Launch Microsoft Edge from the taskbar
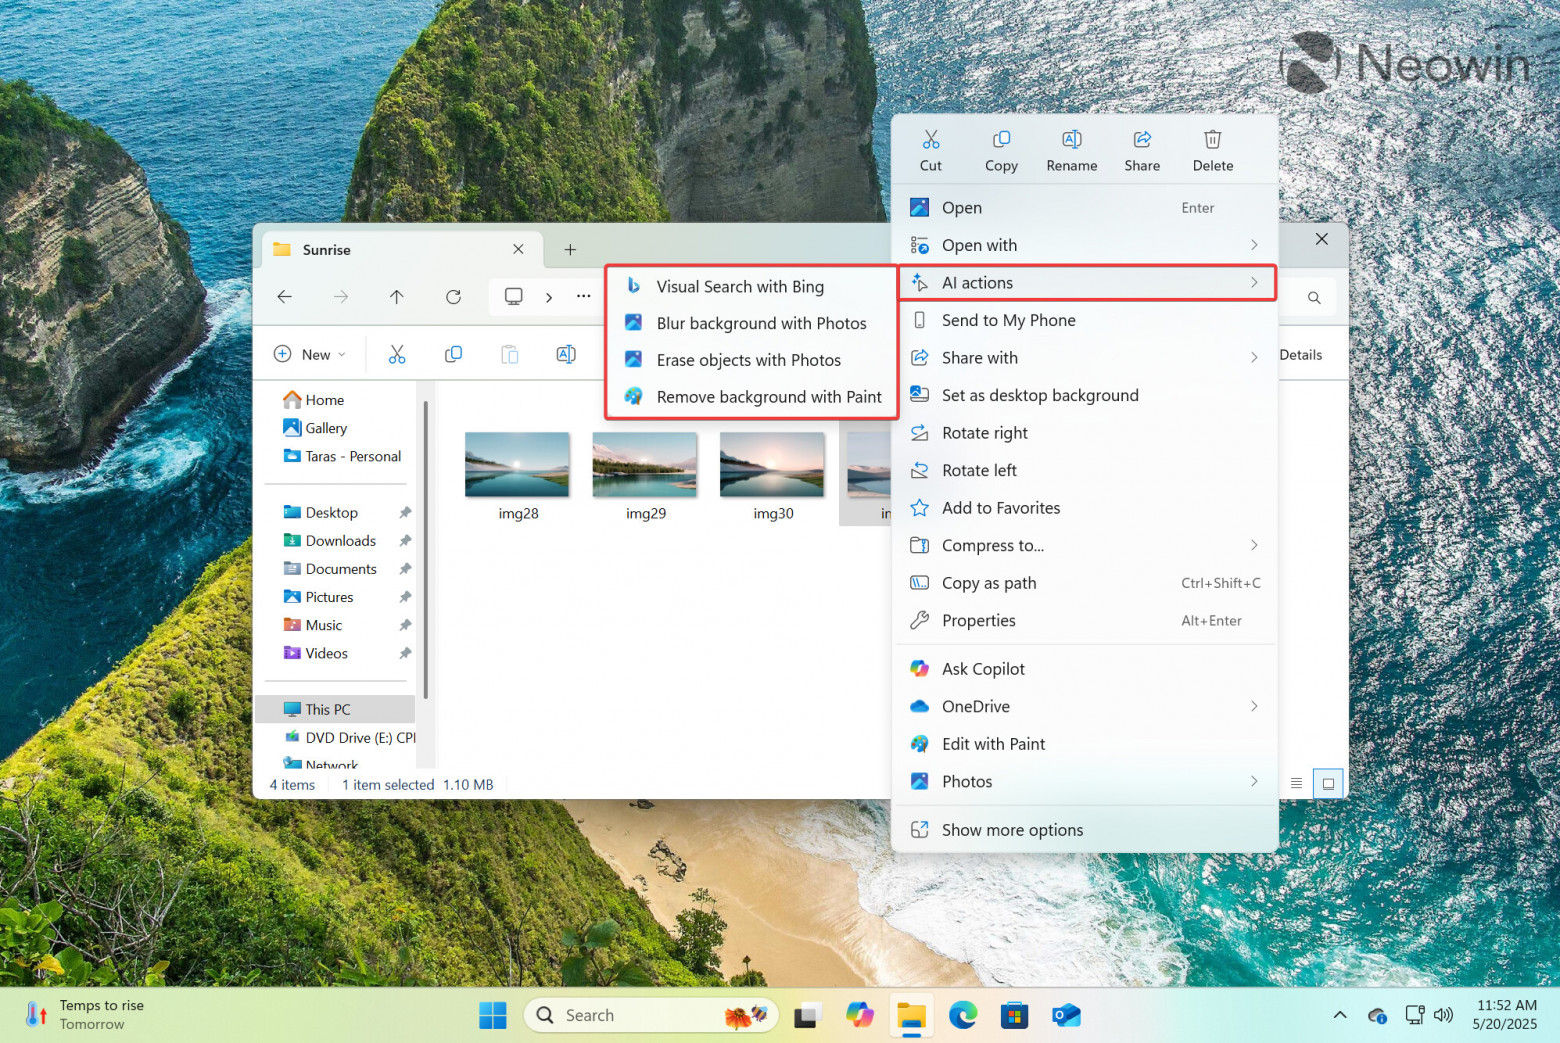This screenshot has height=1043, width=1560. (x=962, y=1015)
